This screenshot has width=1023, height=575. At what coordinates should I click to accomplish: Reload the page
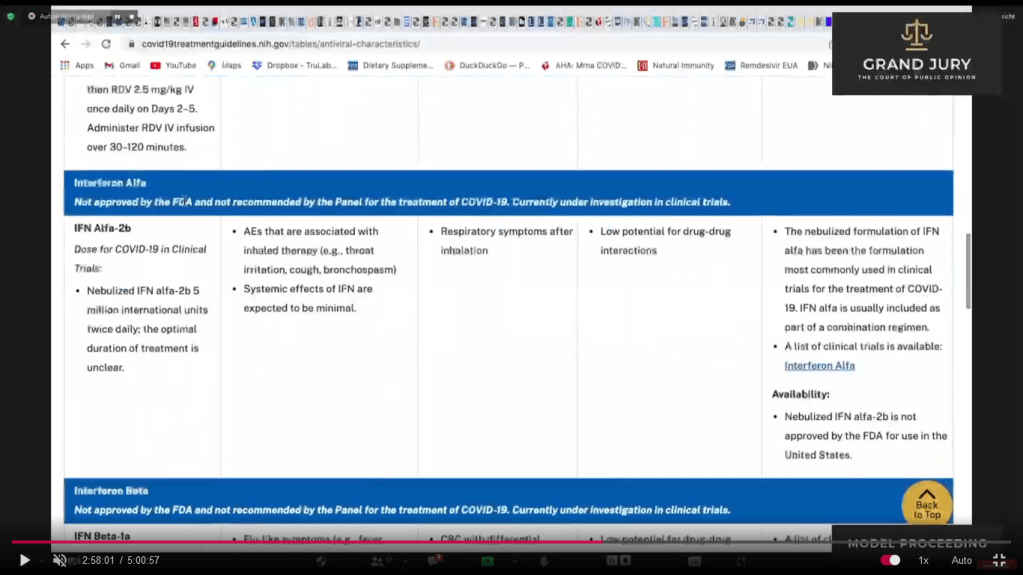(x=106, y=44)
